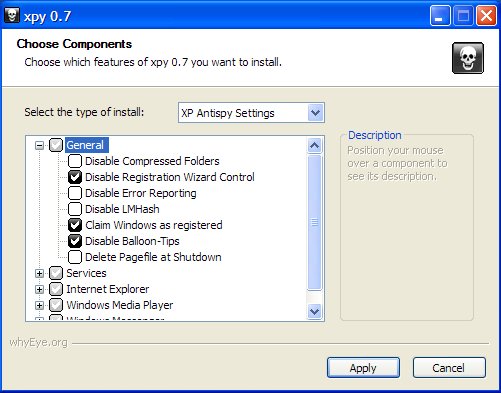The width and height of the screenshot is (501, 393).
Task: Expand the Services group
Action: click(39, 273)
